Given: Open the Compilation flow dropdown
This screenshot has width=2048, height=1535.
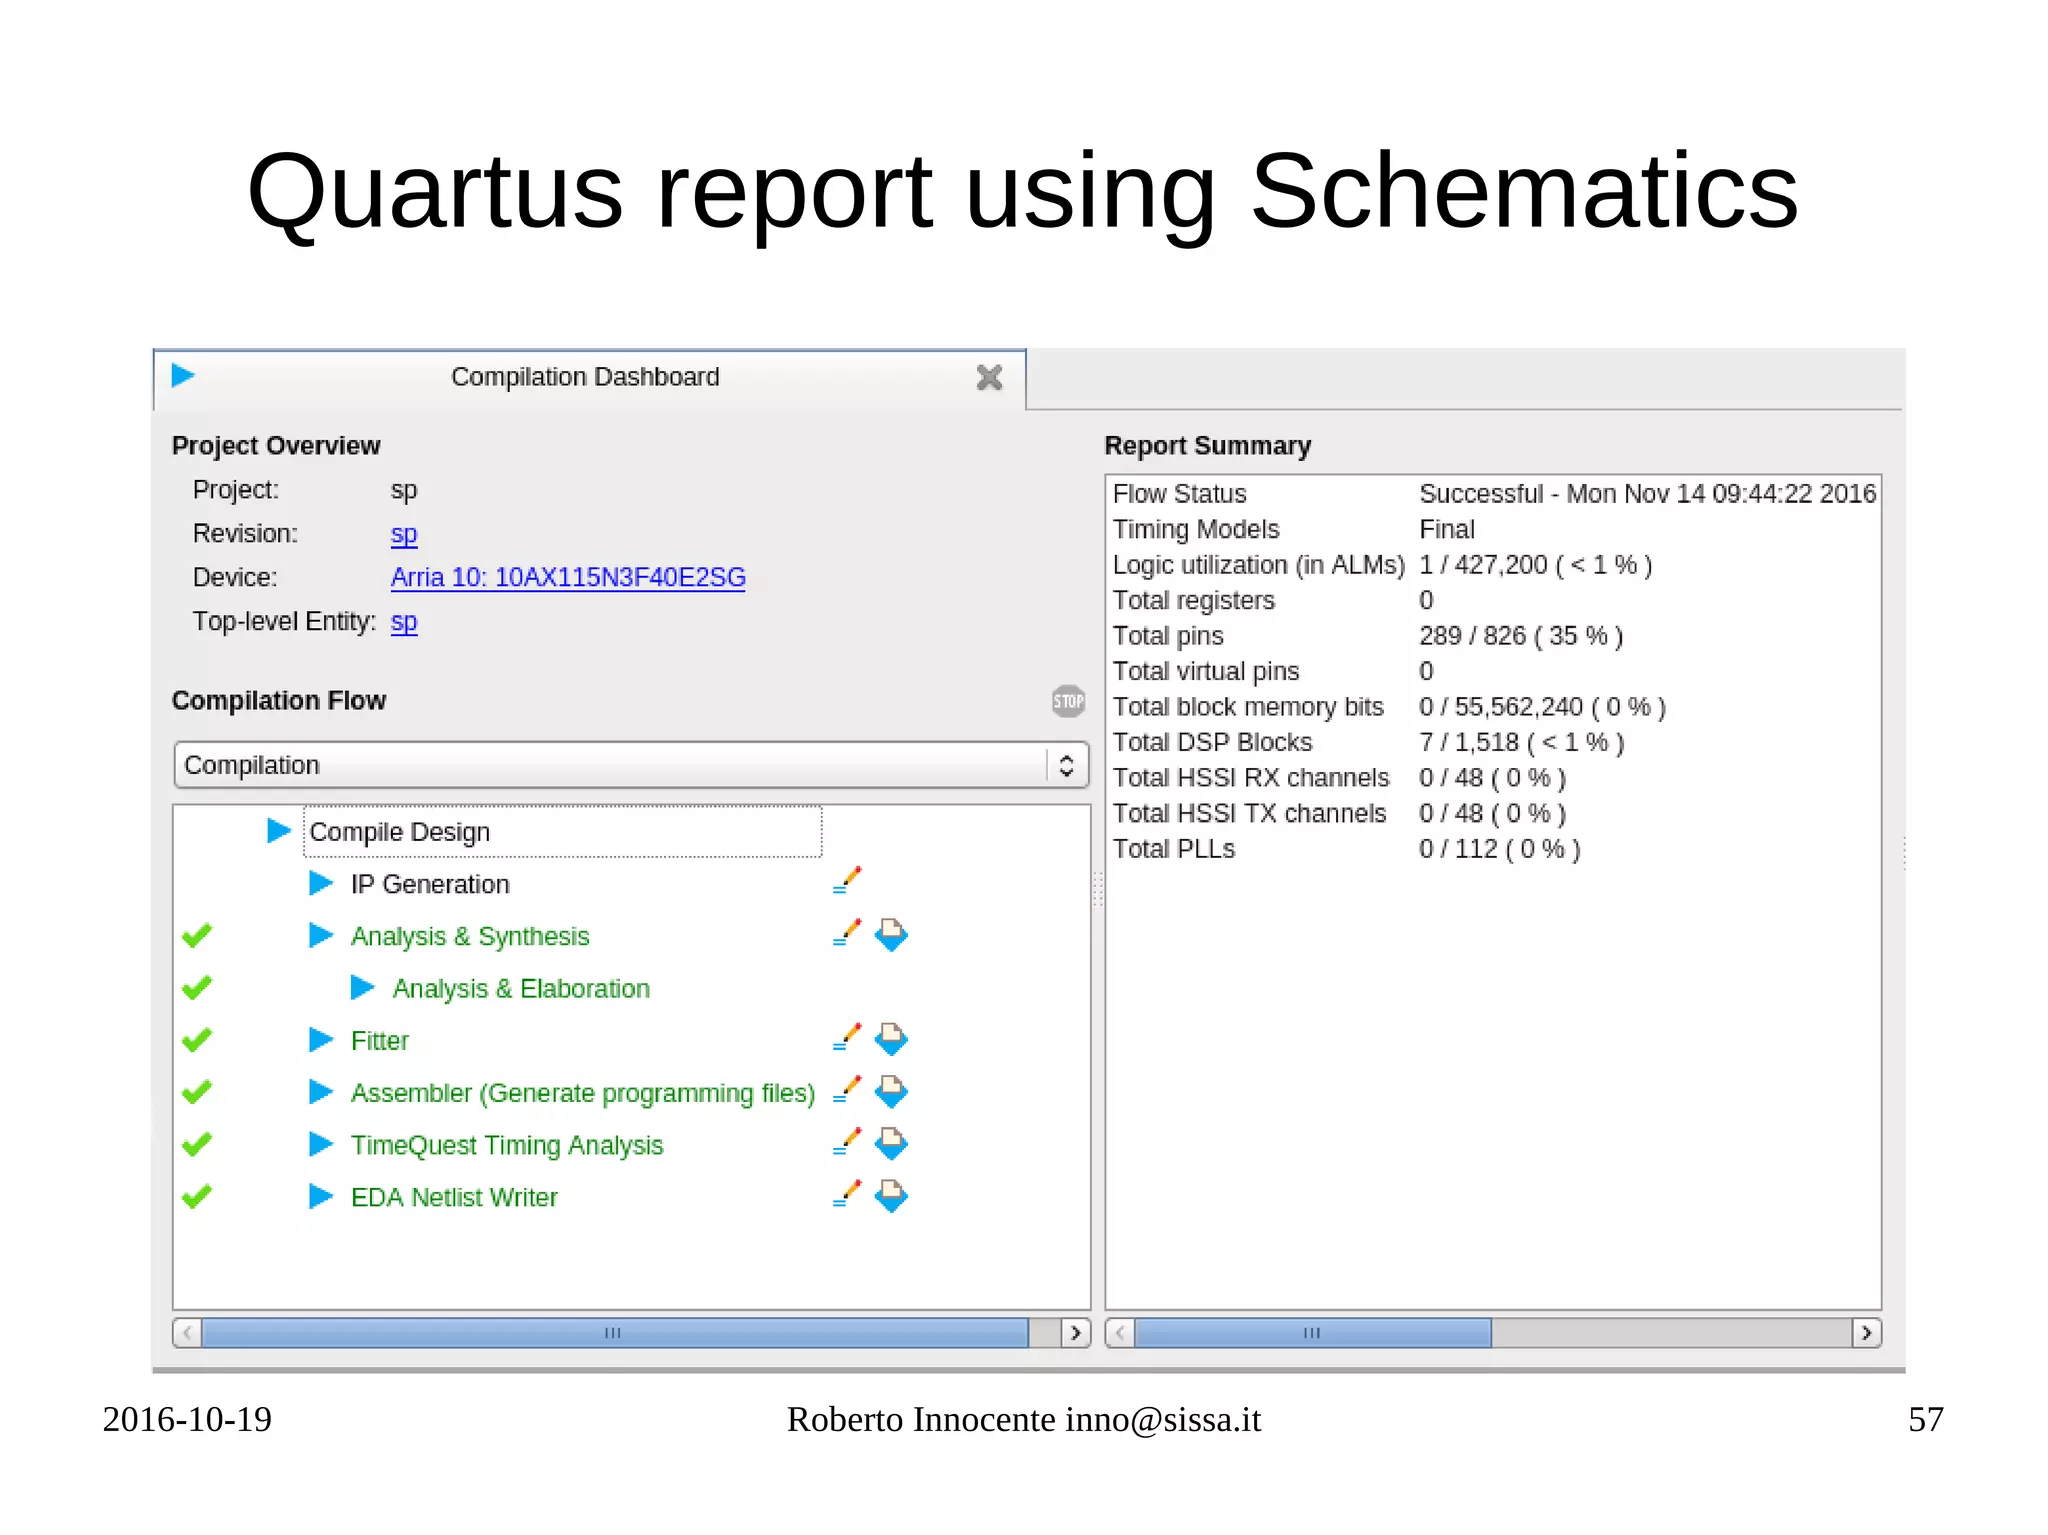Looking at the screenshot, I should [x=631, y=765].
